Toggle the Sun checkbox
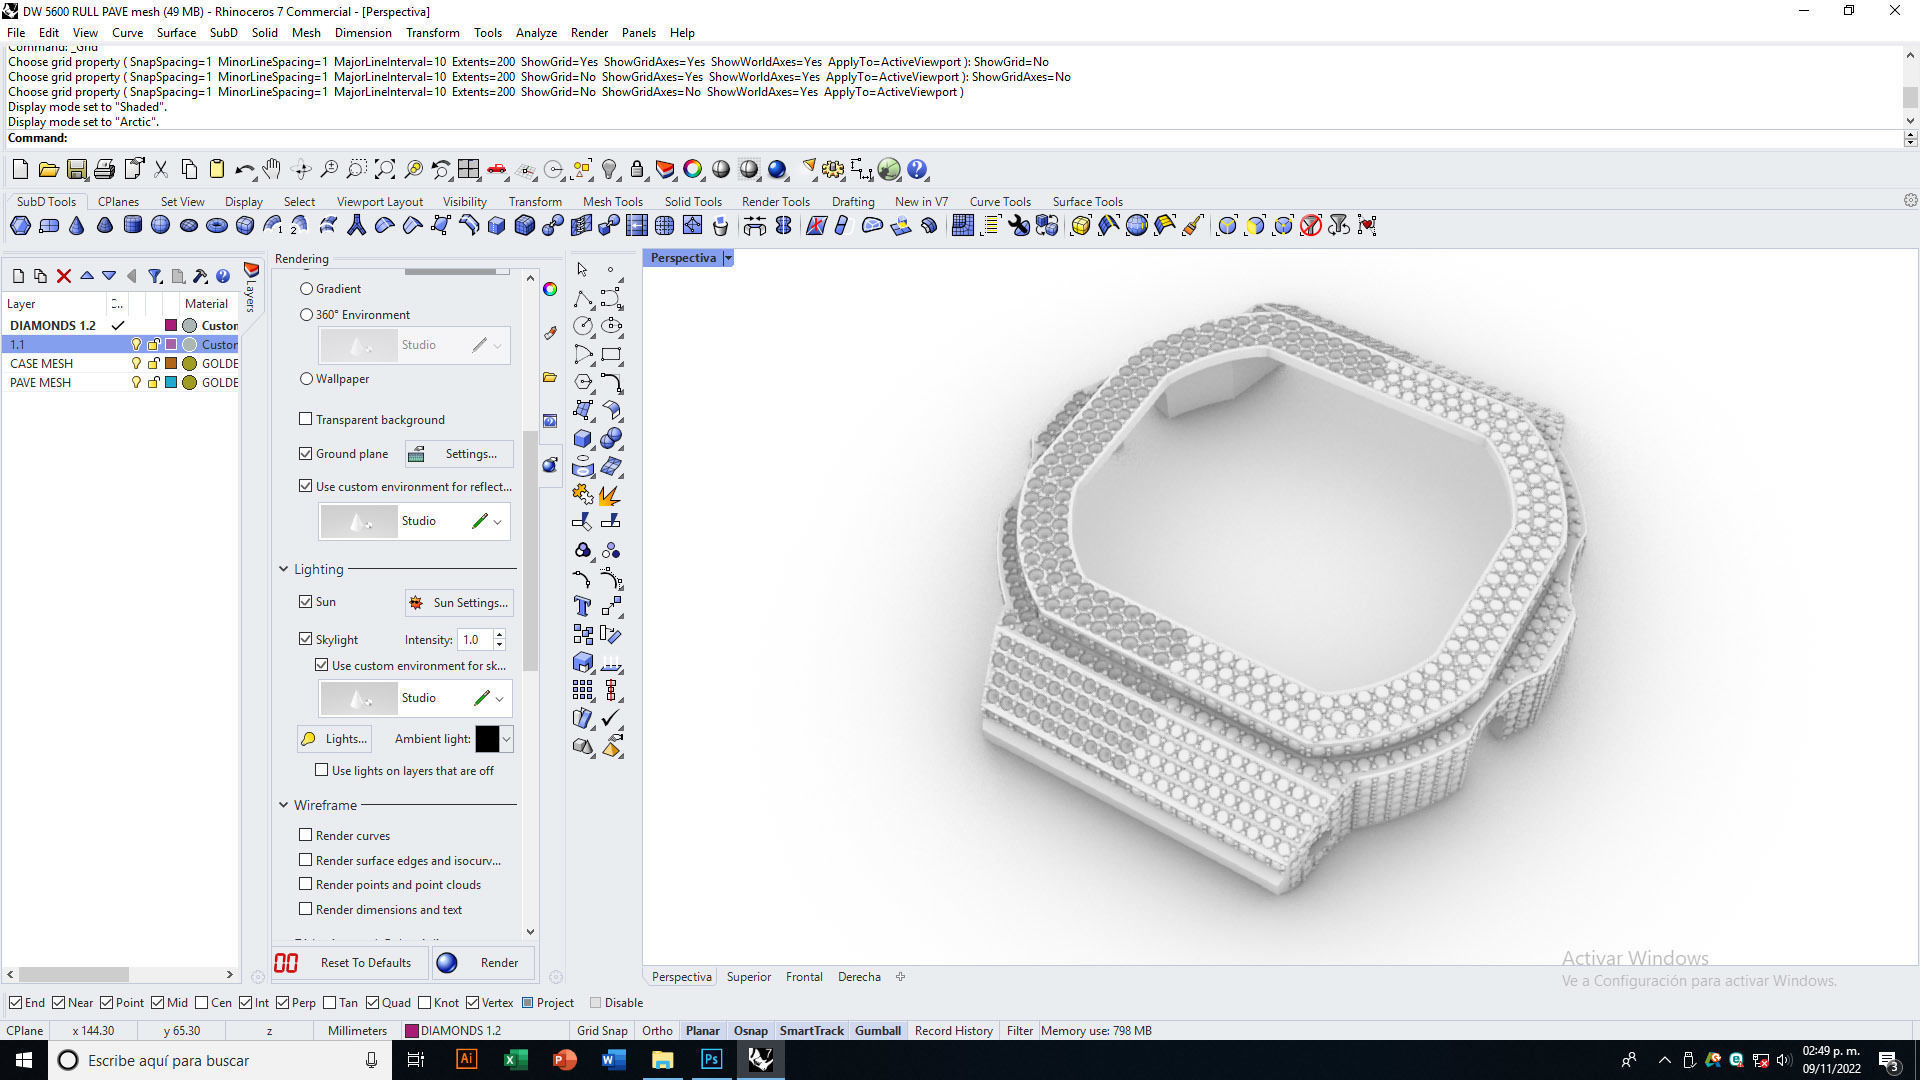Viewport: 1920px width, 1080px height. [306, 602]
